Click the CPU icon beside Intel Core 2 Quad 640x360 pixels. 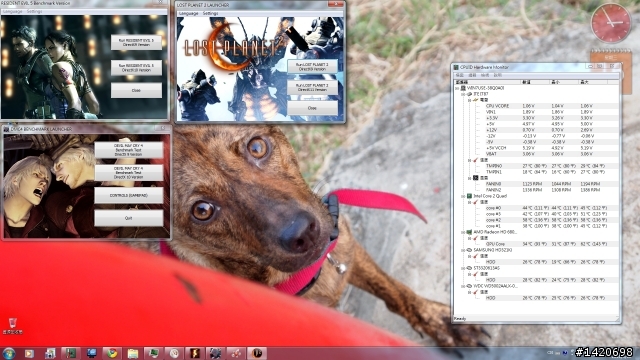point(469,196)
